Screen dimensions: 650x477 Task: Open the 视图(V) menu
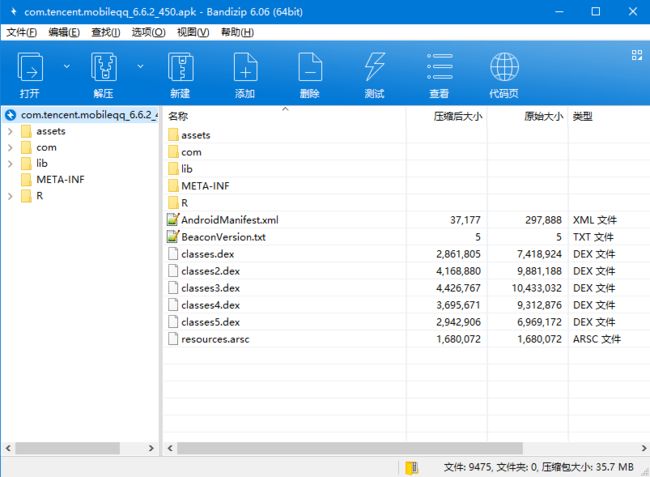coord(193,32)
